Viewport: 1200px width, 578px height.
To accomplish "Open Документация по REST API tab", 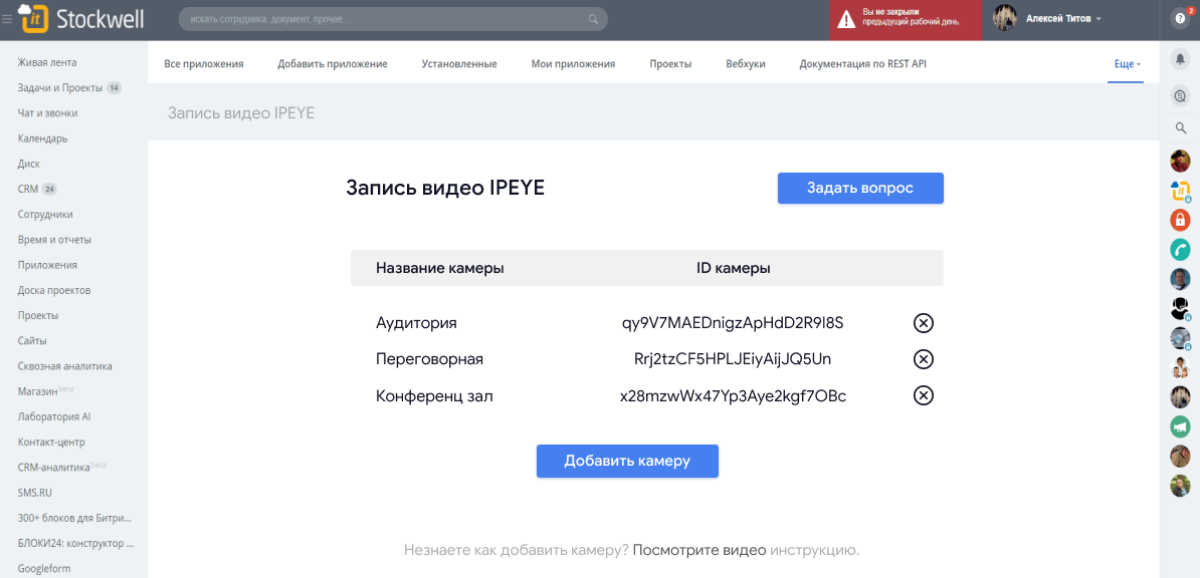I will pyautogui.click(x=863, y=64).
